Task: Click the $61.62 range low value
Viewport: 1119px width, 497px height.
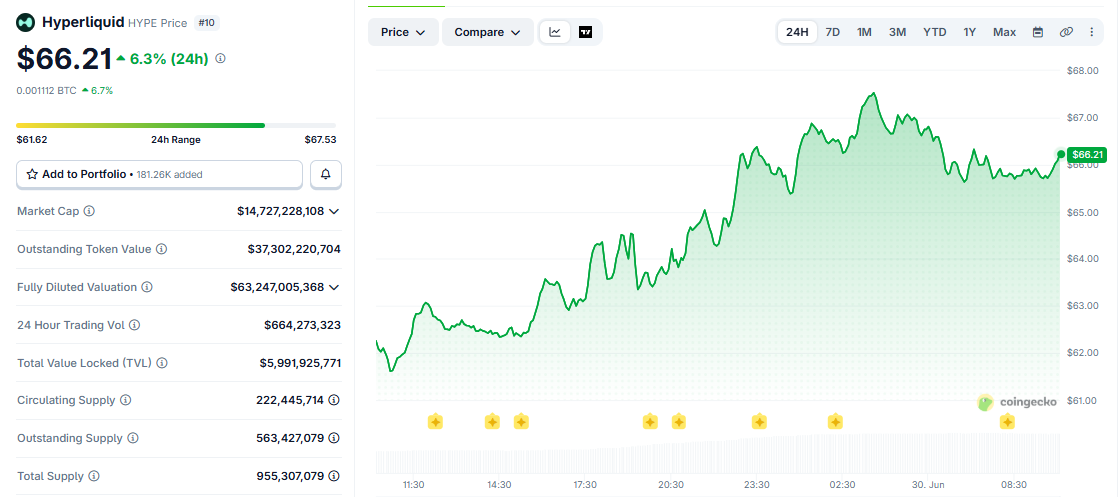Action: point(31,140)
